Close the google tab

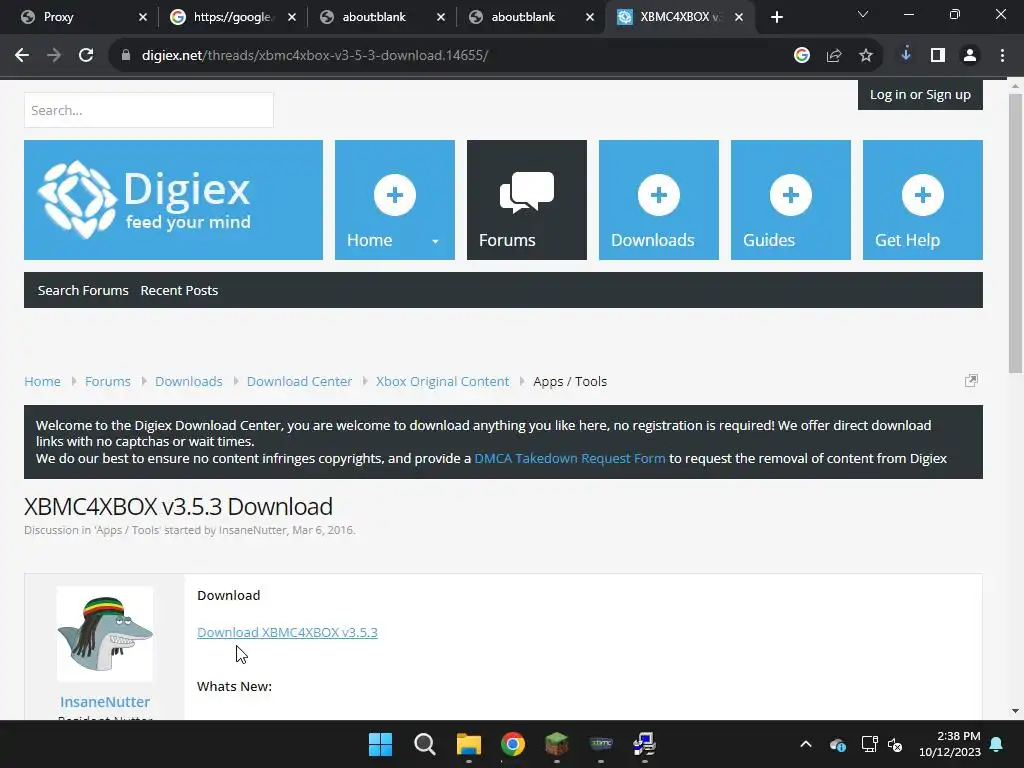tap(292, 17)
